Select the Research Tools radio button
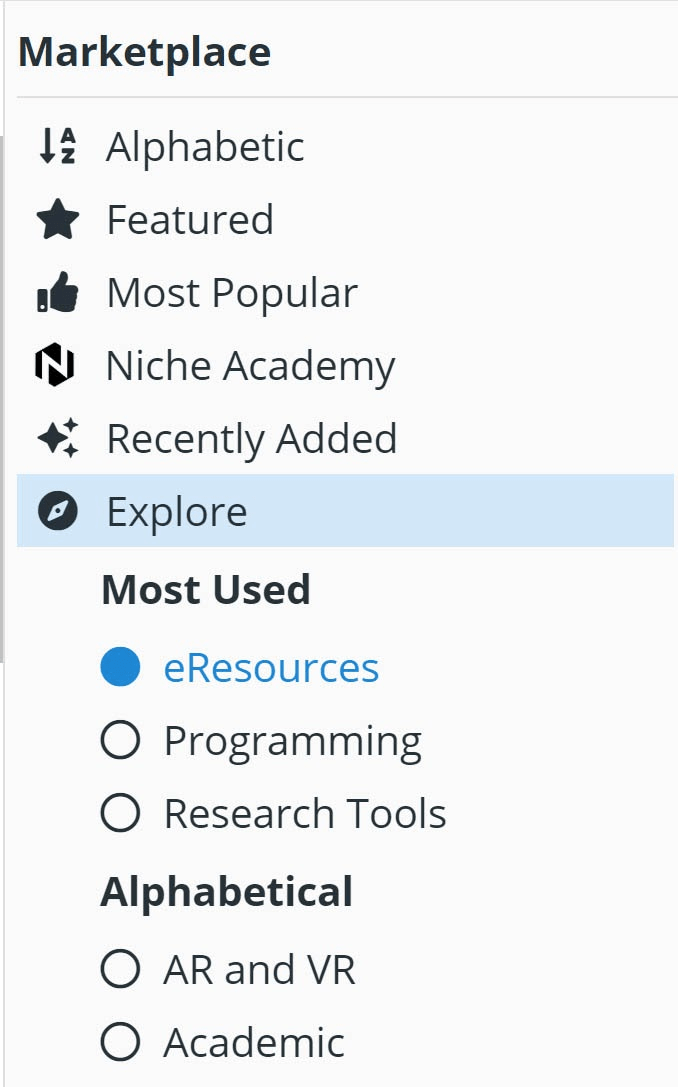678x1087 pixels. [121, 812]
